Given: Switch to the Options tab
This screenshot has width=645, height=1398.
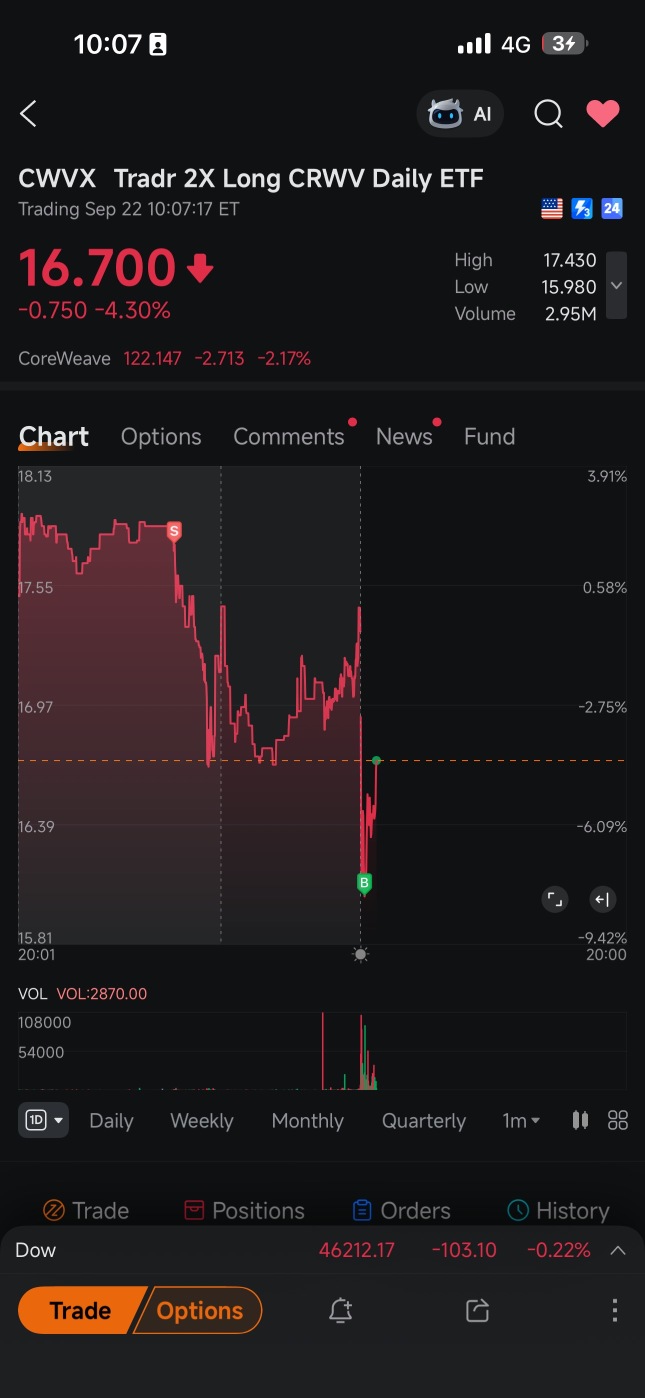Looking at the screenshot, I should 161,437.
